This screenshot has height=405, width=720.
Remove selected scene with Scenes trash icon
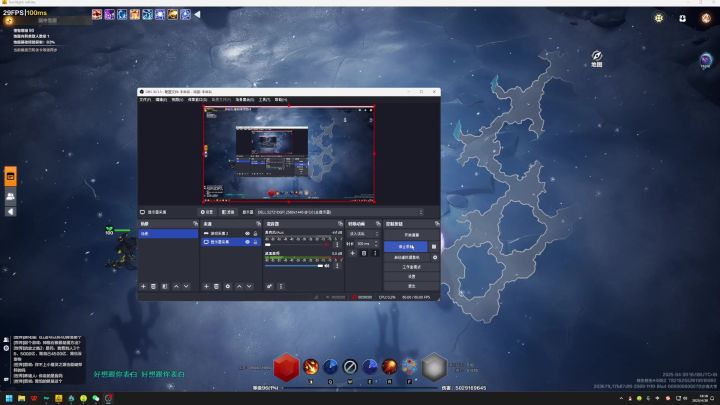tap(153, 287)
